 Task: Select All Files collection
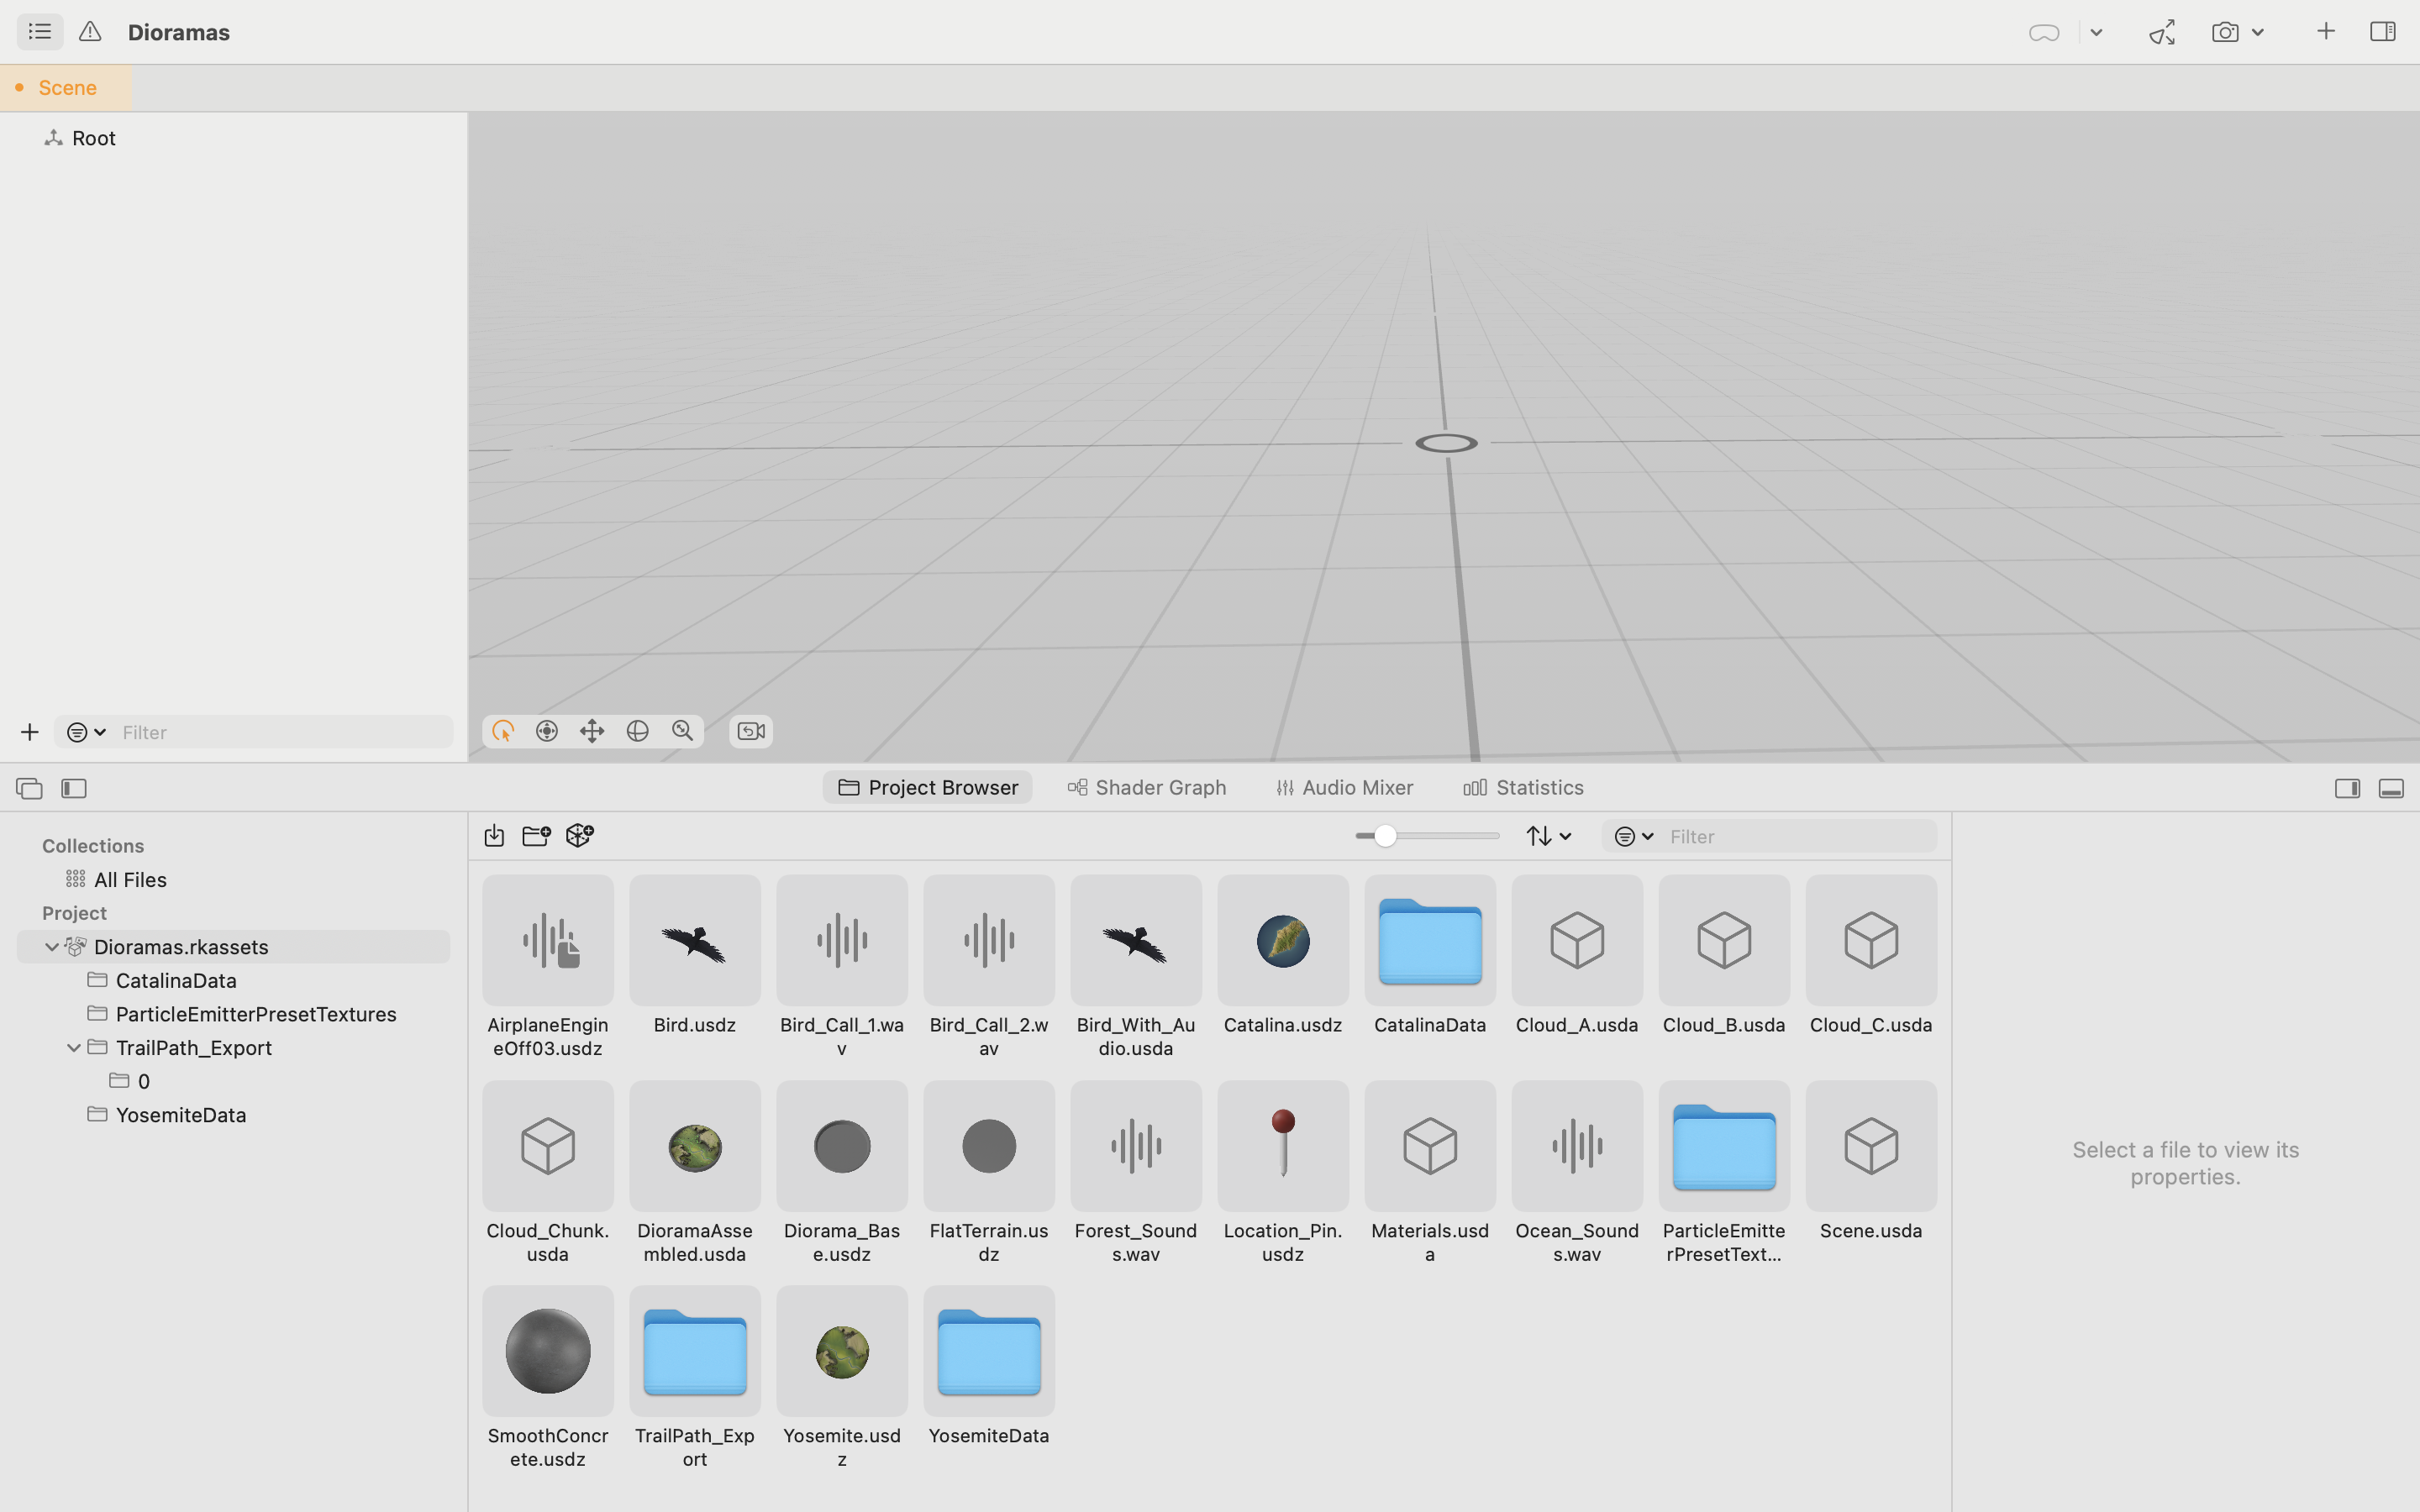point(130,880)
